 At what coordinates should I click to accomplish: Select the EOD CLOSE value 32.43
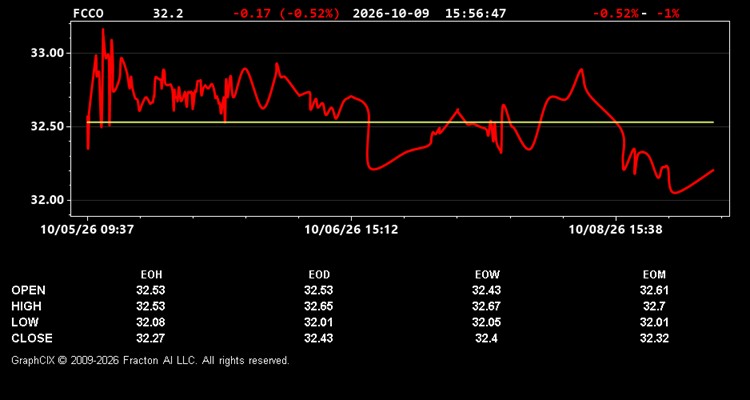[x=319, y=338]
